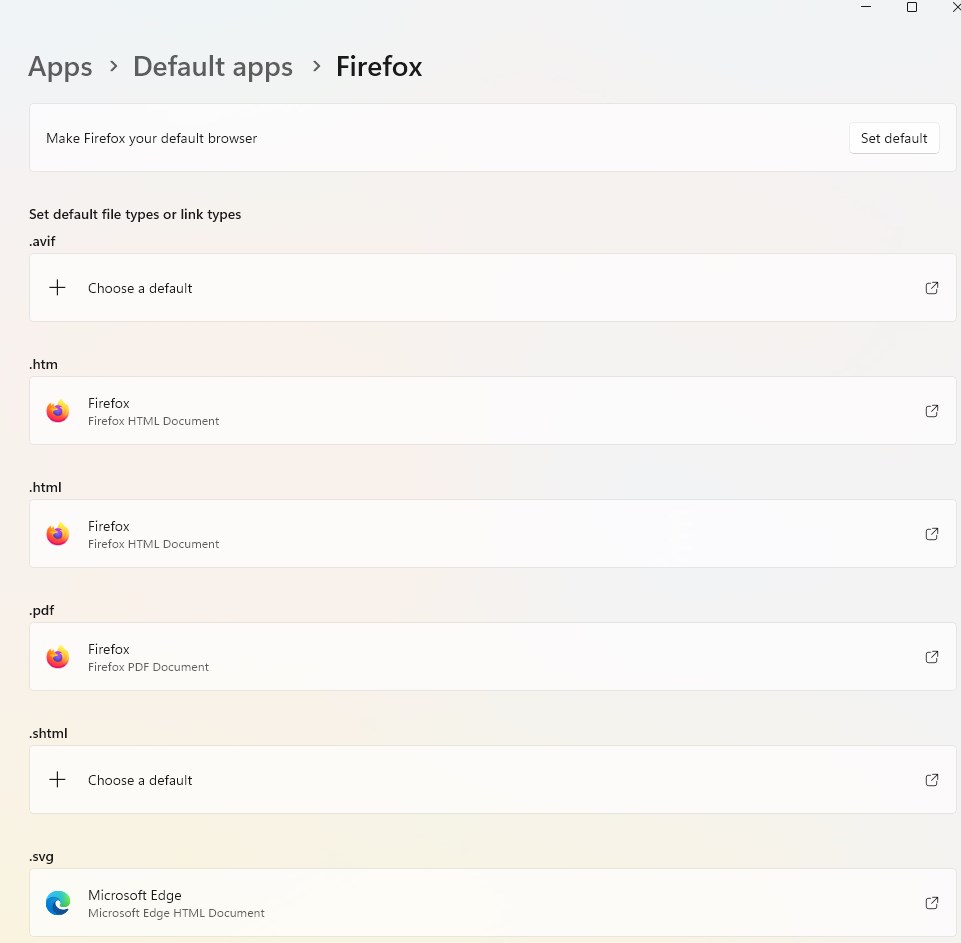Viewport: 961px width, 943px height.
Task: Click the Microsoft Edge icon for .svg
Action: coord(58,903)
